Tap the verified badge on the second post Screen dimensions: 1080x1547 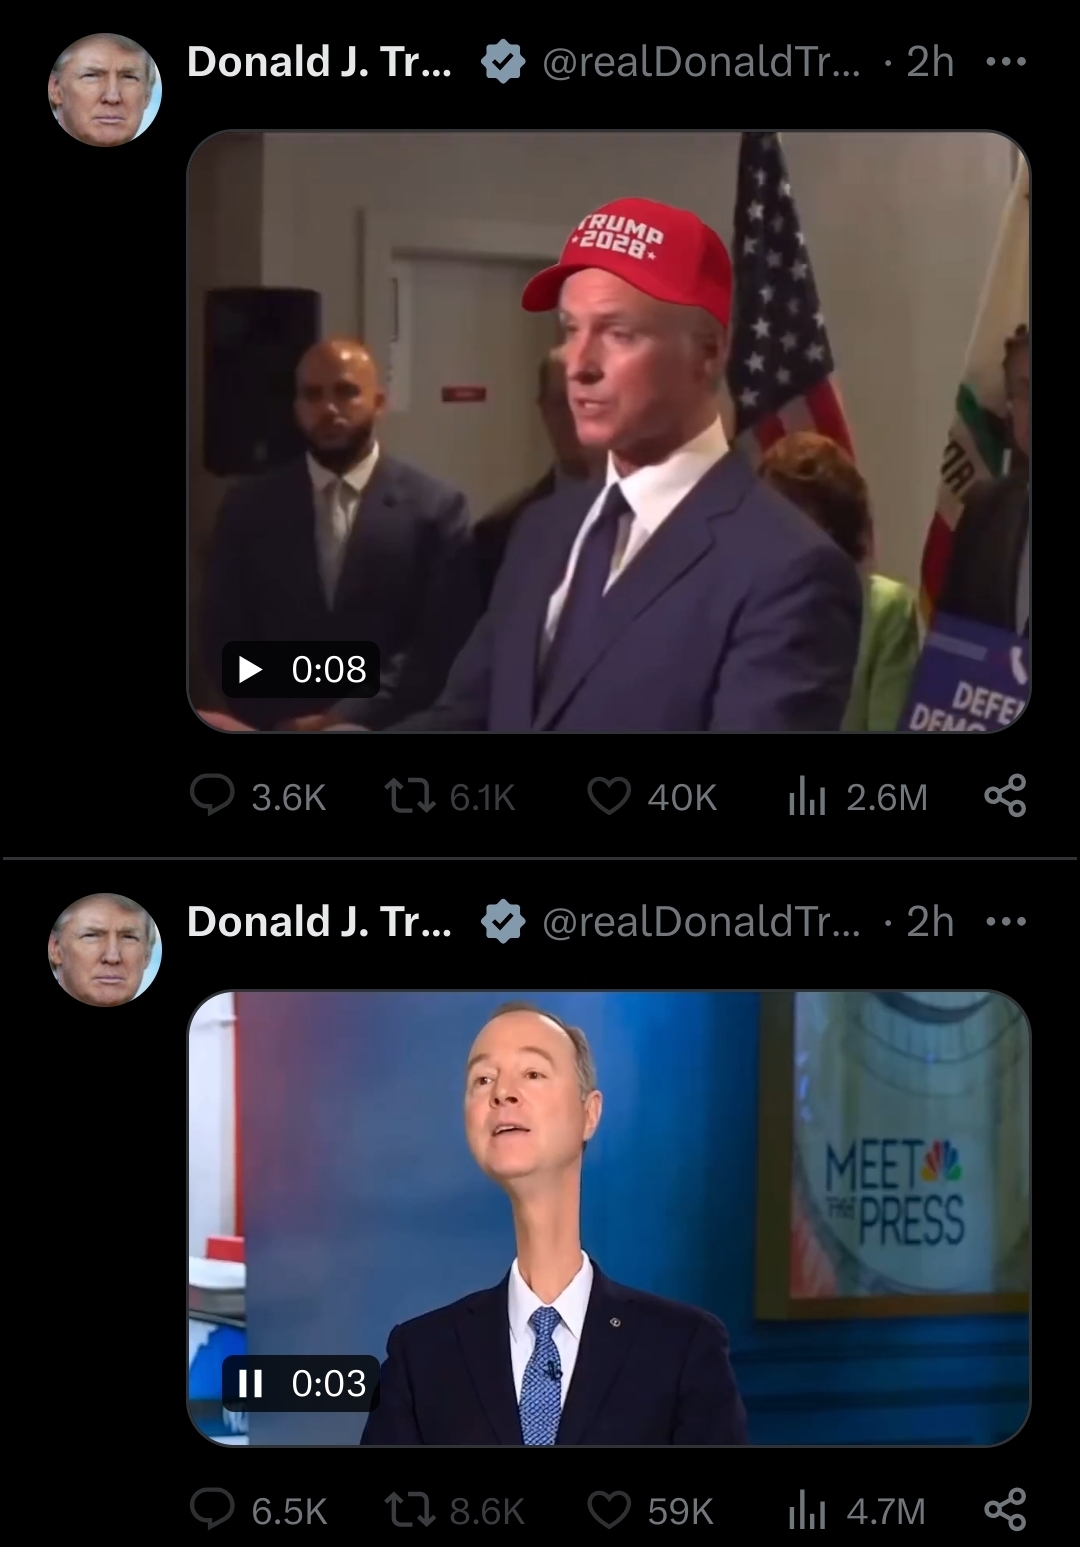(503, 922)
